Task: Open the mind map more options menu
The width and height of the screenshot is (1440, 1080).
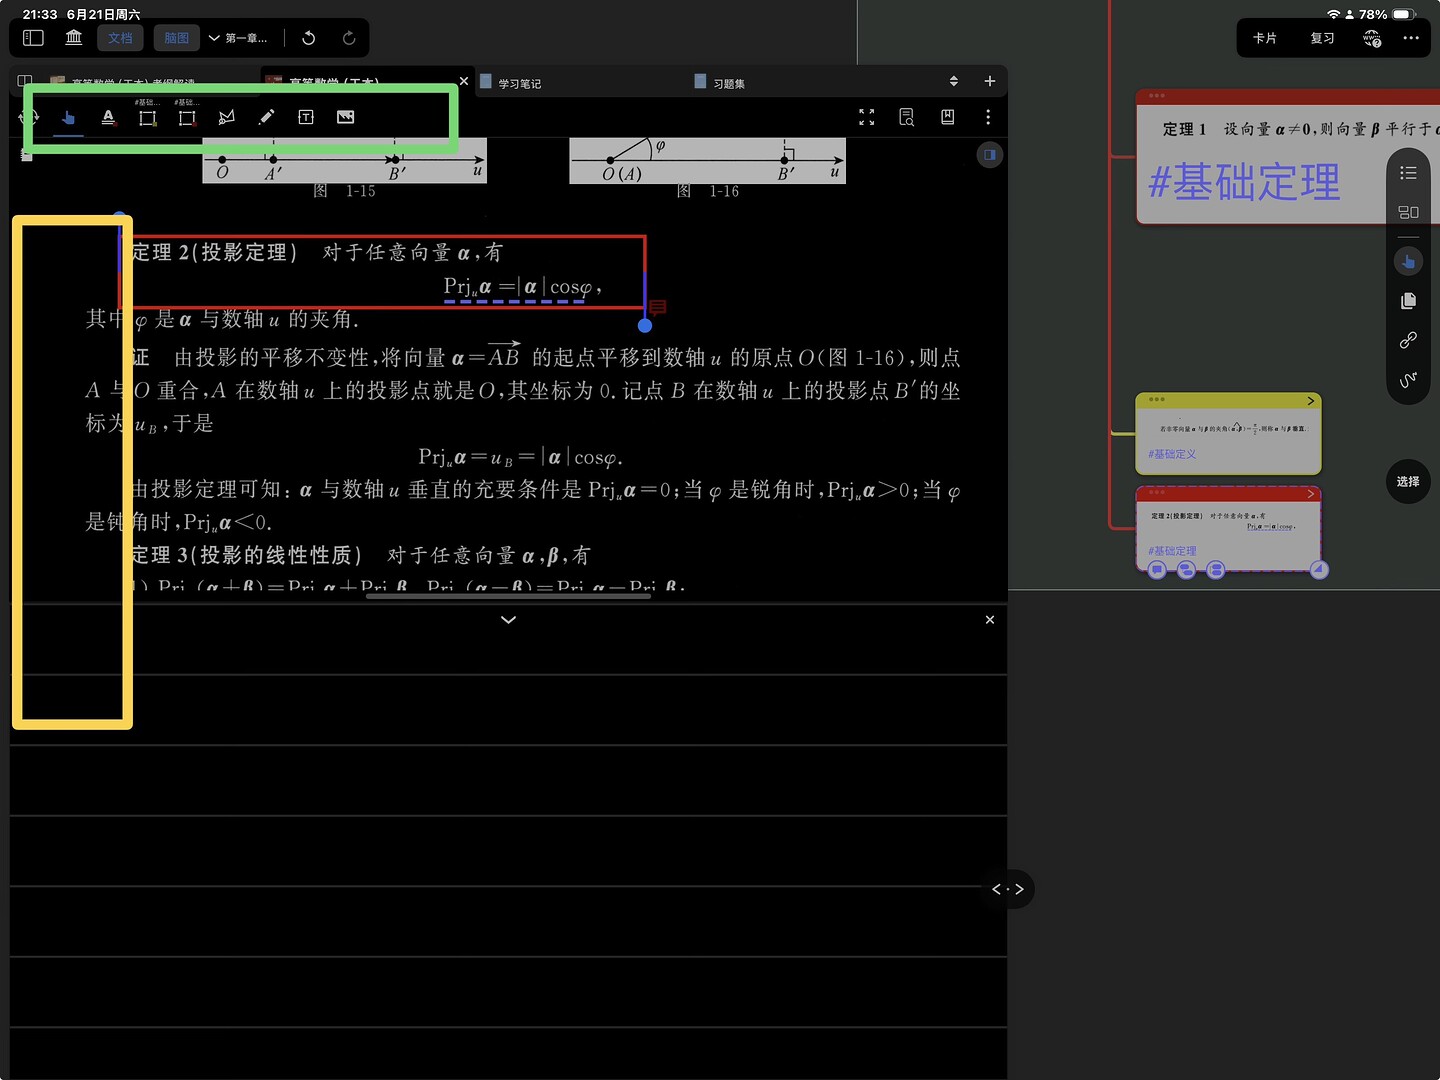Action: tap(1411, 38)
